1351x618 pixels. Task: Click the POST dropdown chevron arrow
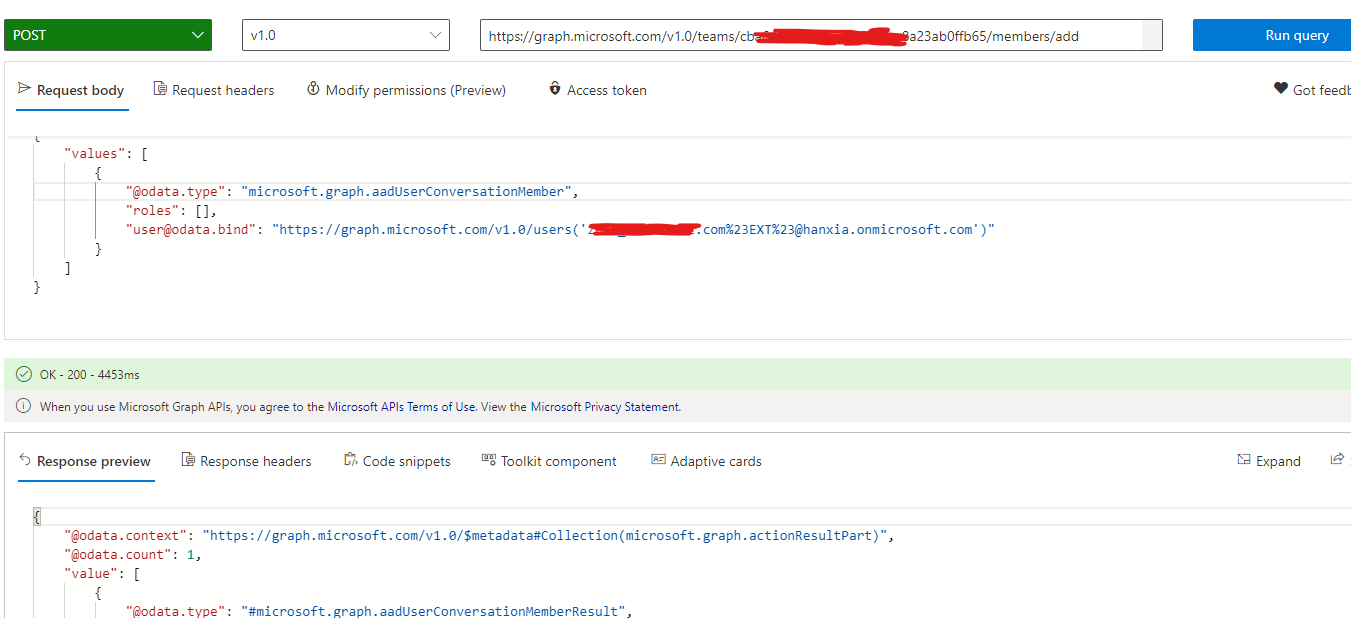(x=196, y=35)
